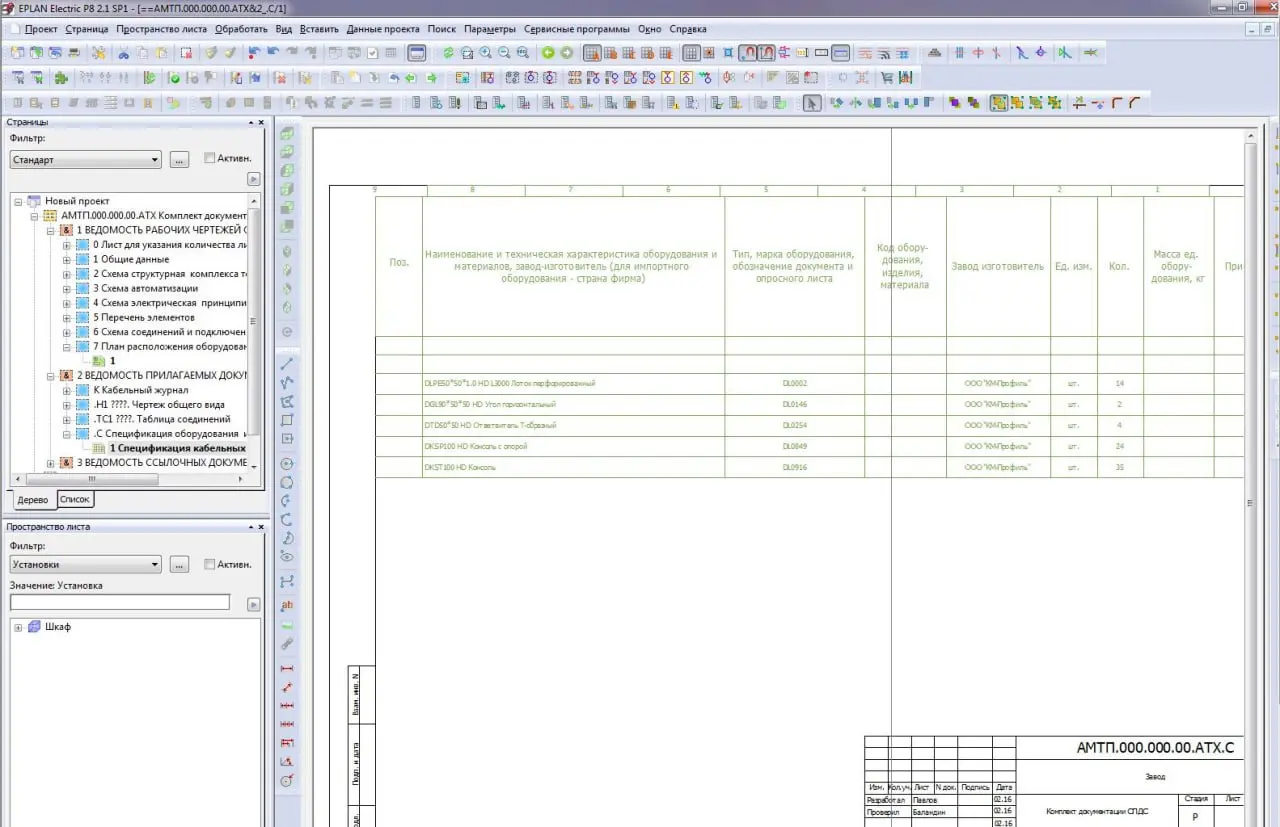Viewport: 1280px width, 827px height.
Task: Click the ... button beside Стандарт filter
Action: pos(179,159)
